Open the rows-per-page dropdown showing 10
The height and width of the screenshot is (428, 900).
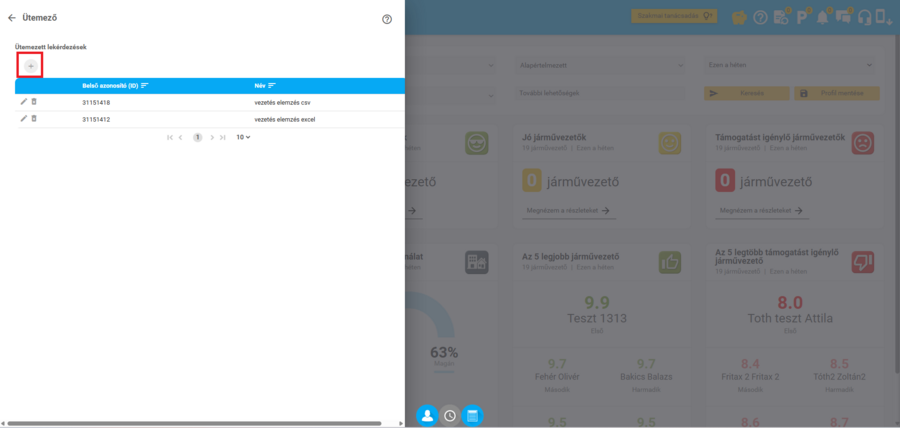pos(243,137)
